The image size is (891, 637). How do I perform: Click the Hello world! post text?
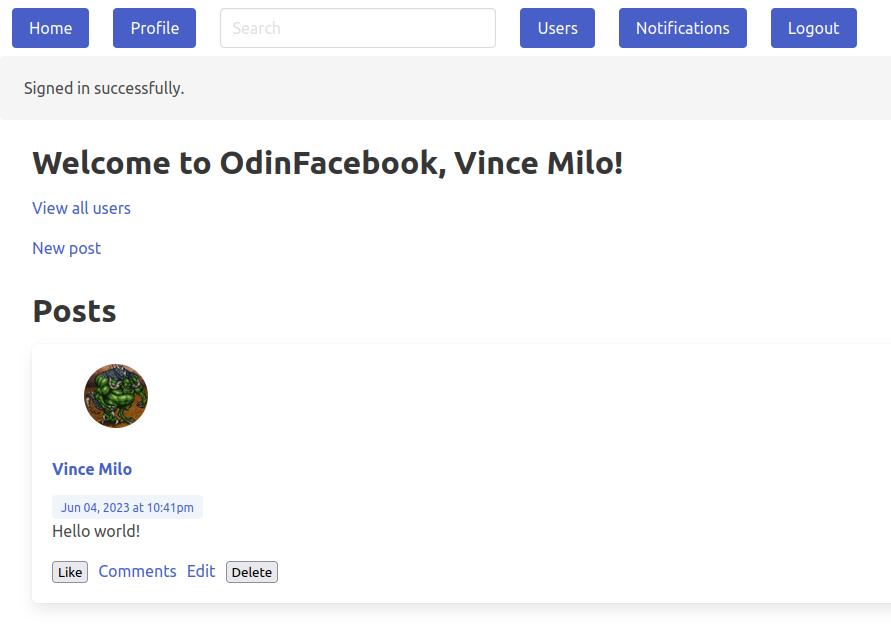pos(96,531)
